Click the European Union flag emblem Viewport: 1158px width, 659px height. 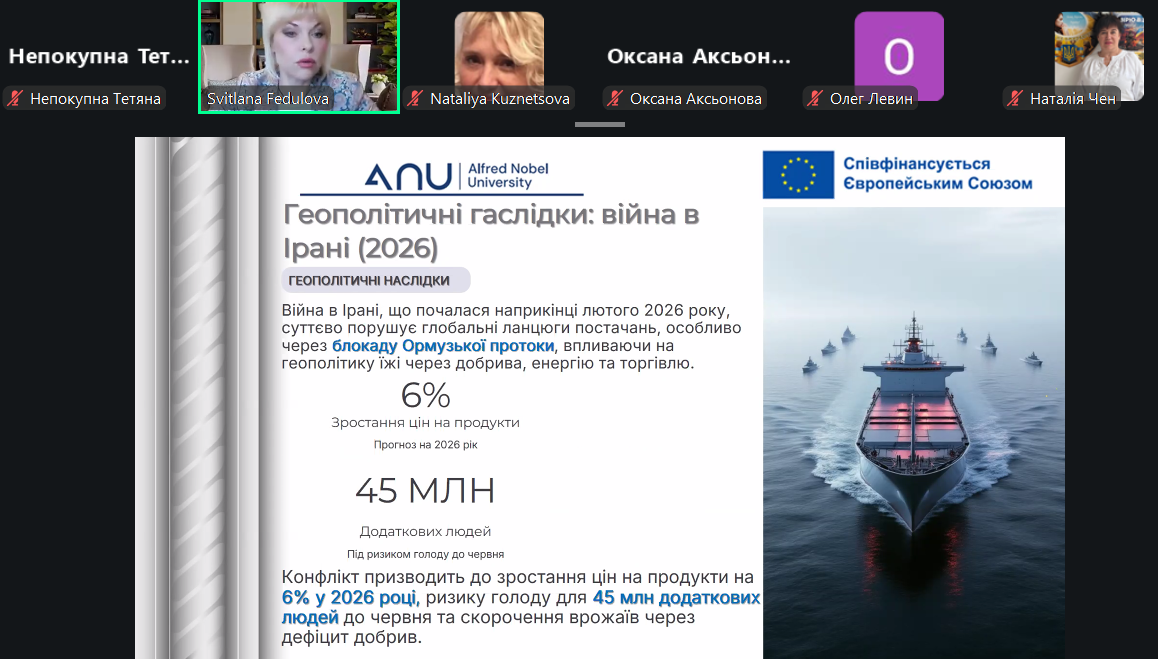[797, 172]
